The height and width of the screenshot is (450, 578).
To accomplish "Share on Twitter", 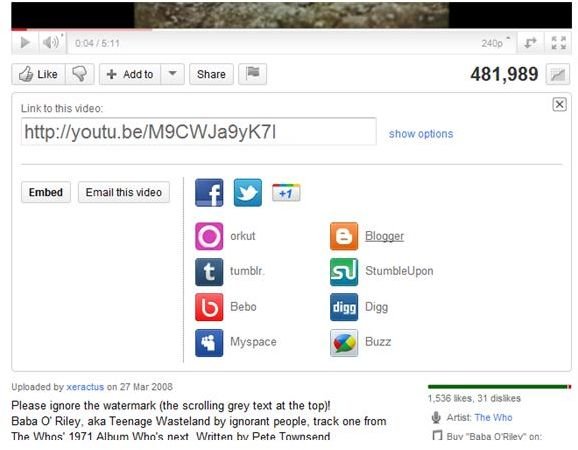I will point(248,193).
